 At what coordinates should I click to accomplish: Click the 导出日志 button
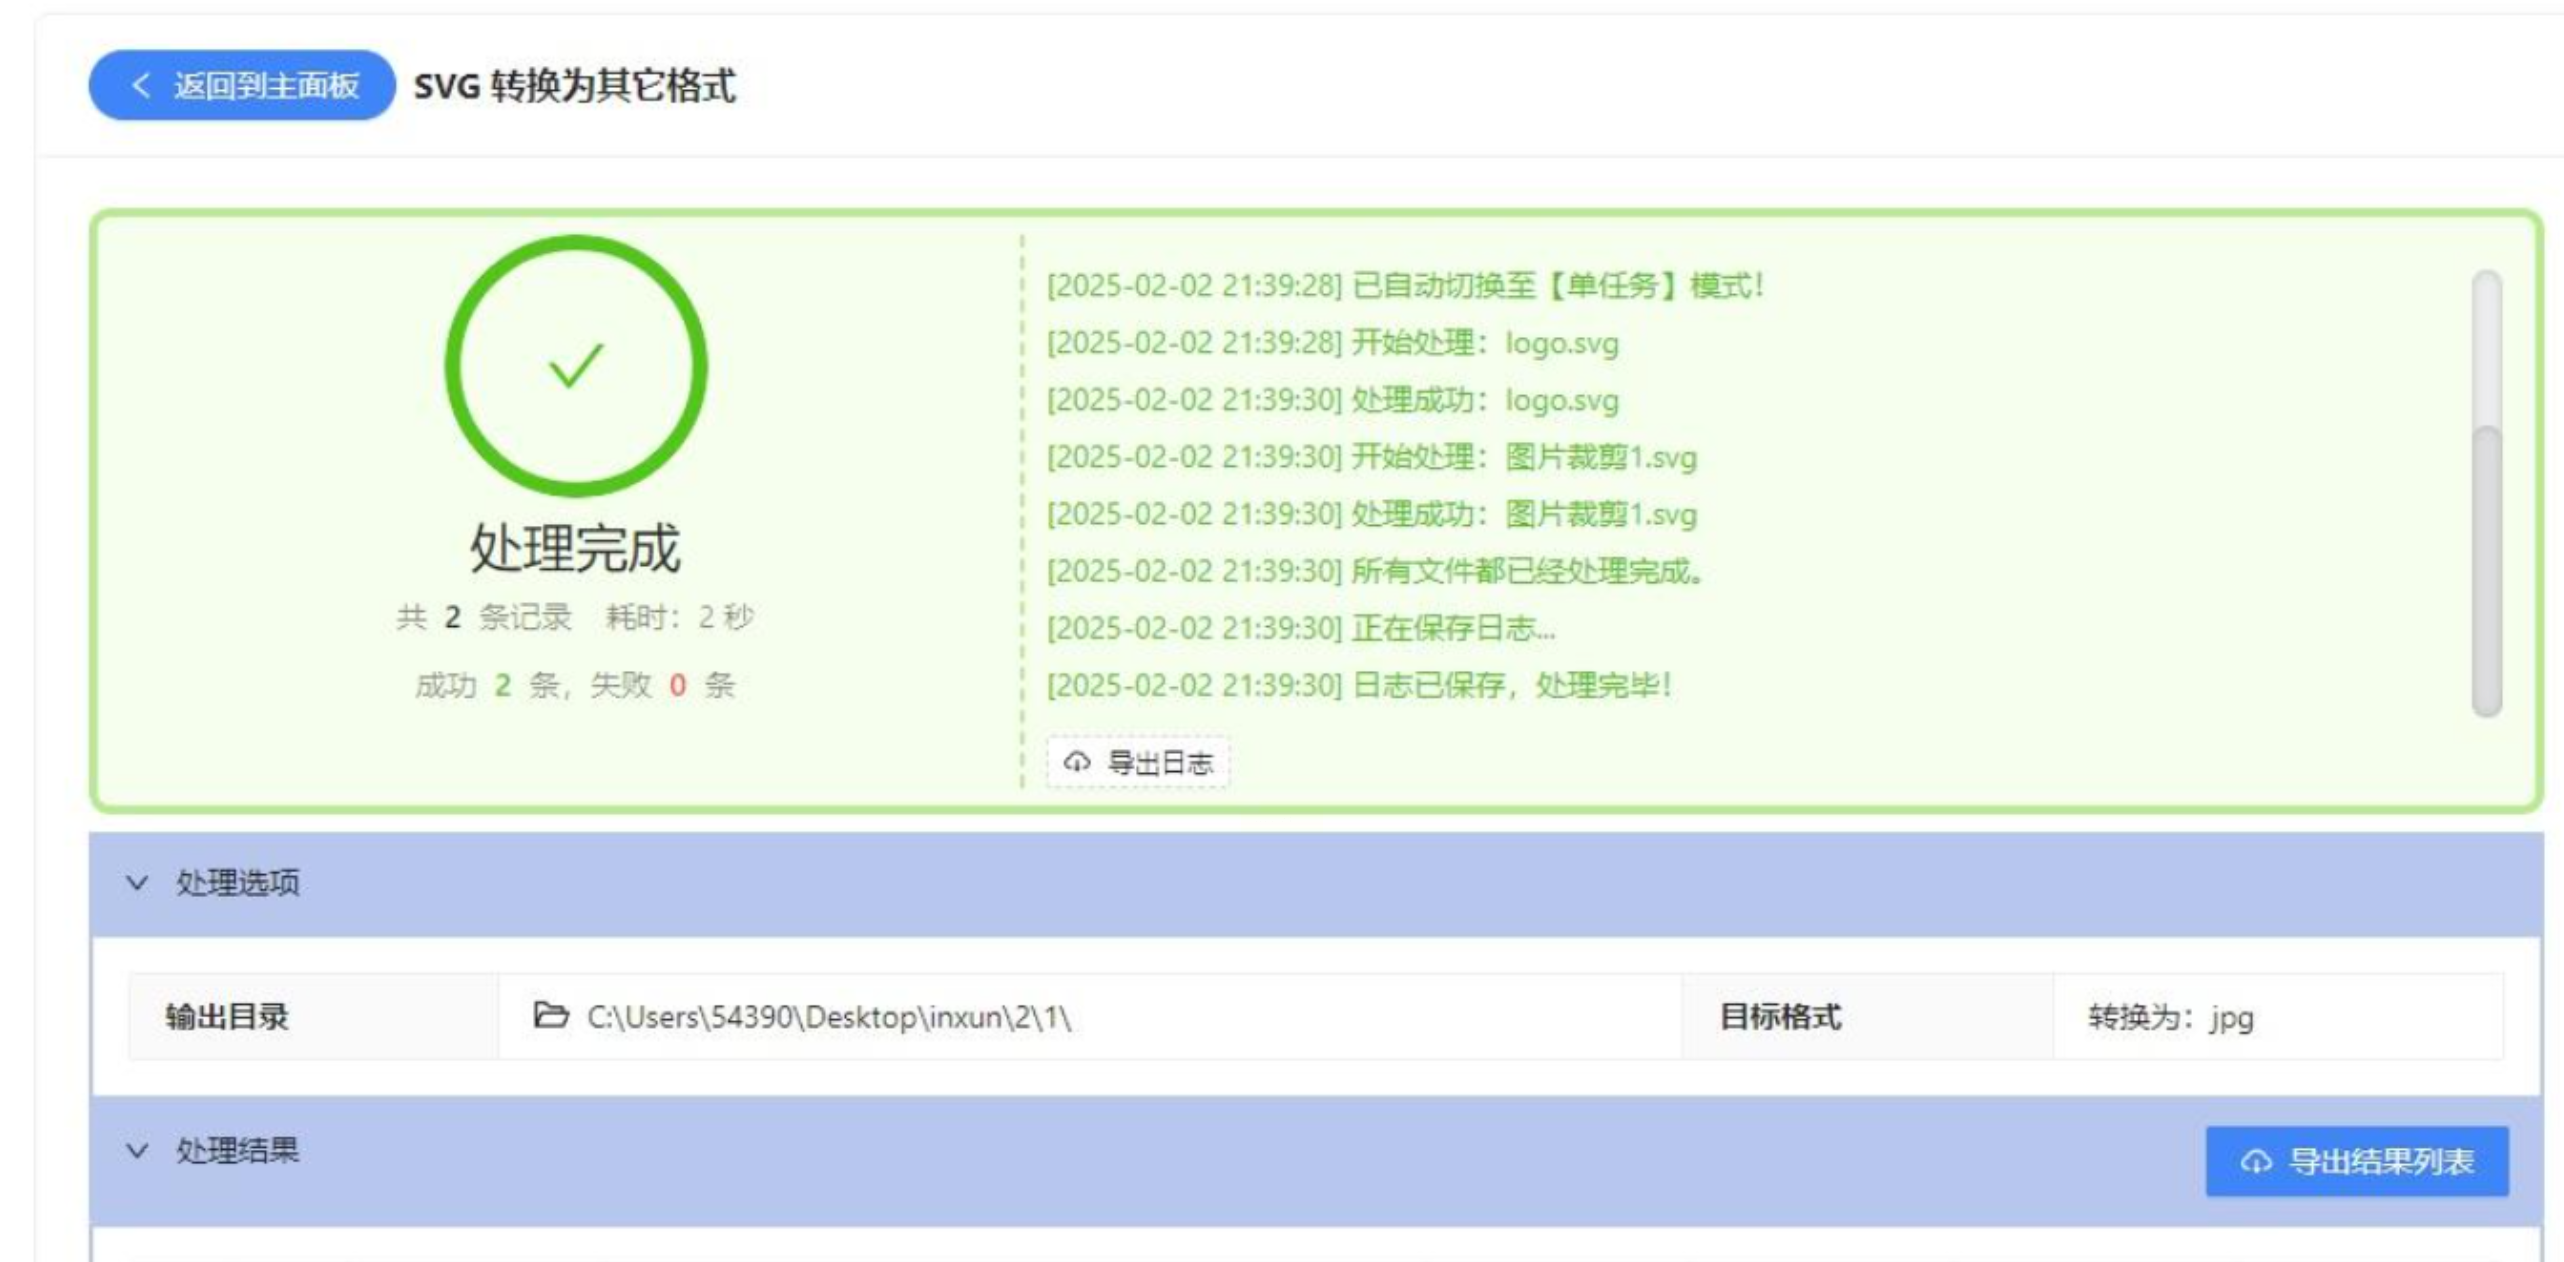pos(1139,763)
